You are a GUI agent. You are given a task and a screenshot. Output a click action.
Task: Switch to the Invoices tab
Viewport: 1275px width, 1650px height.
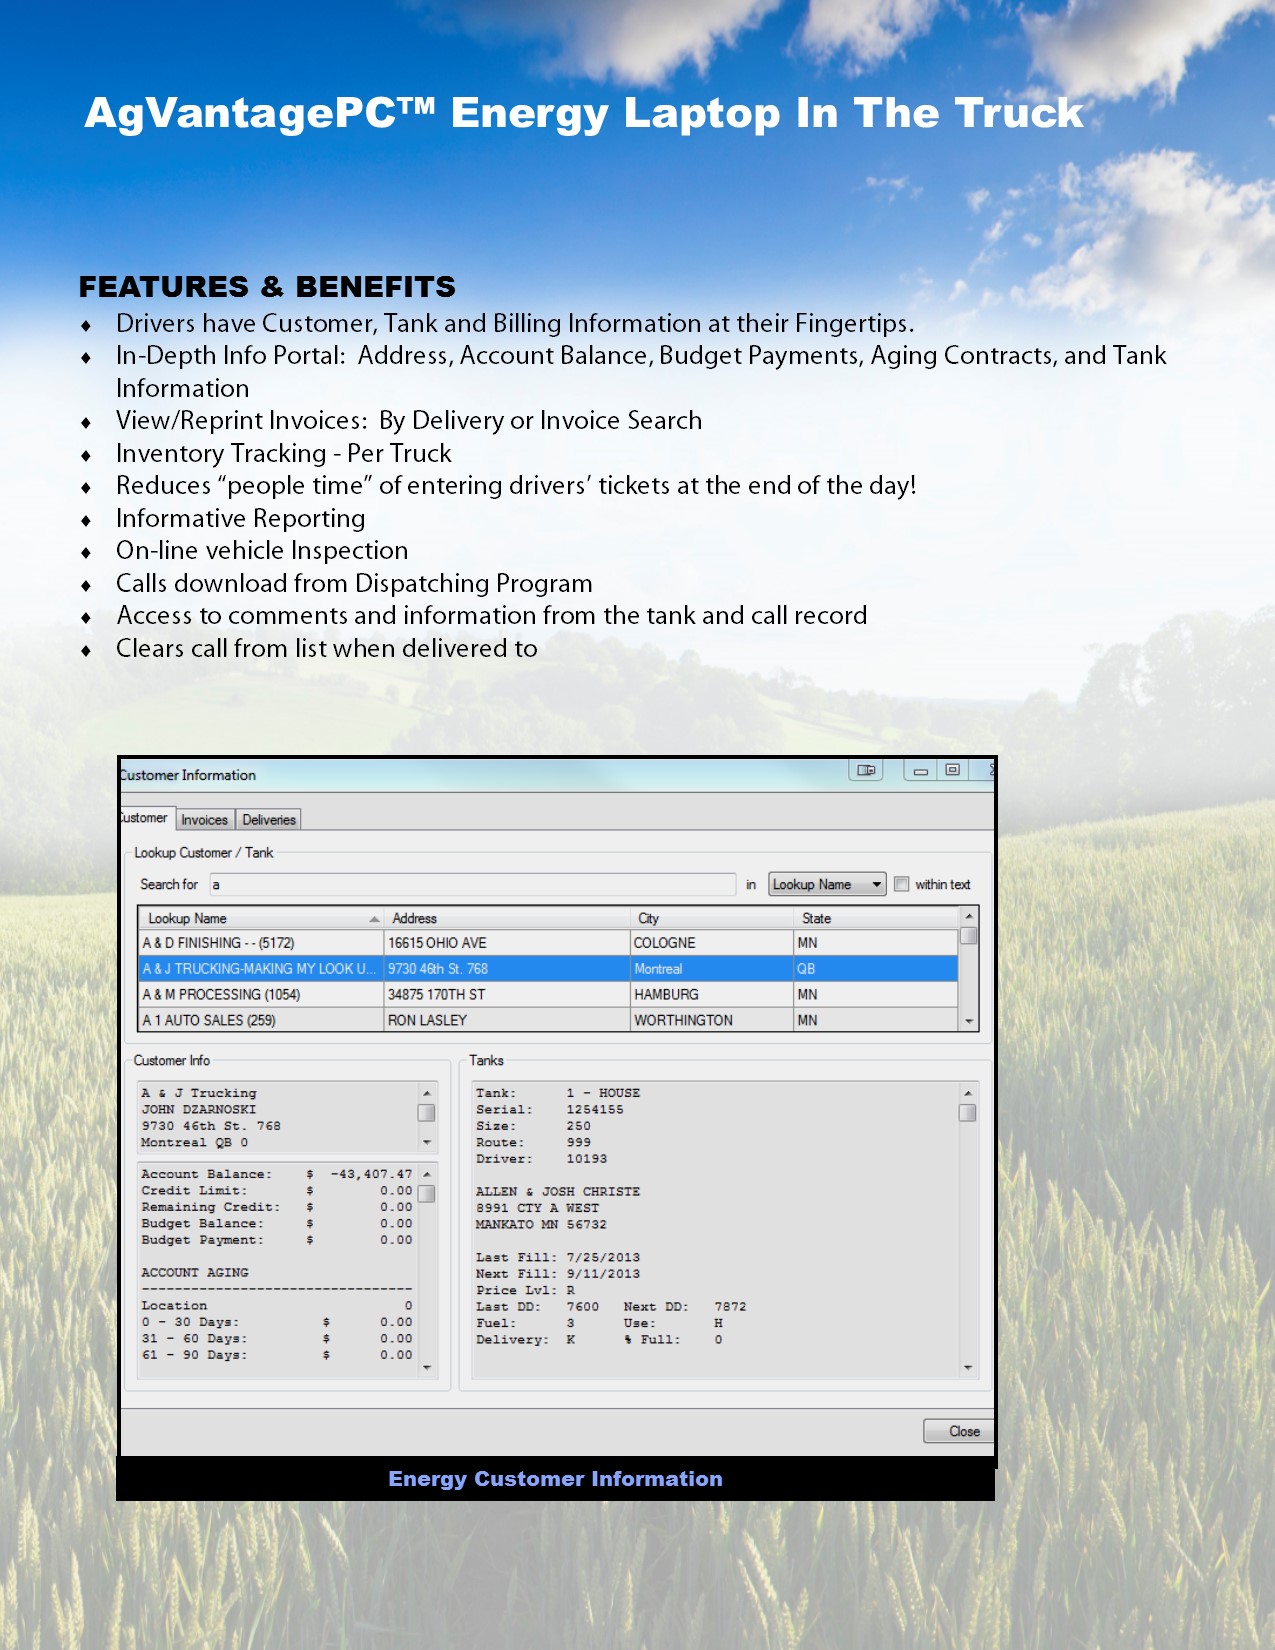[x=205, y=820]
